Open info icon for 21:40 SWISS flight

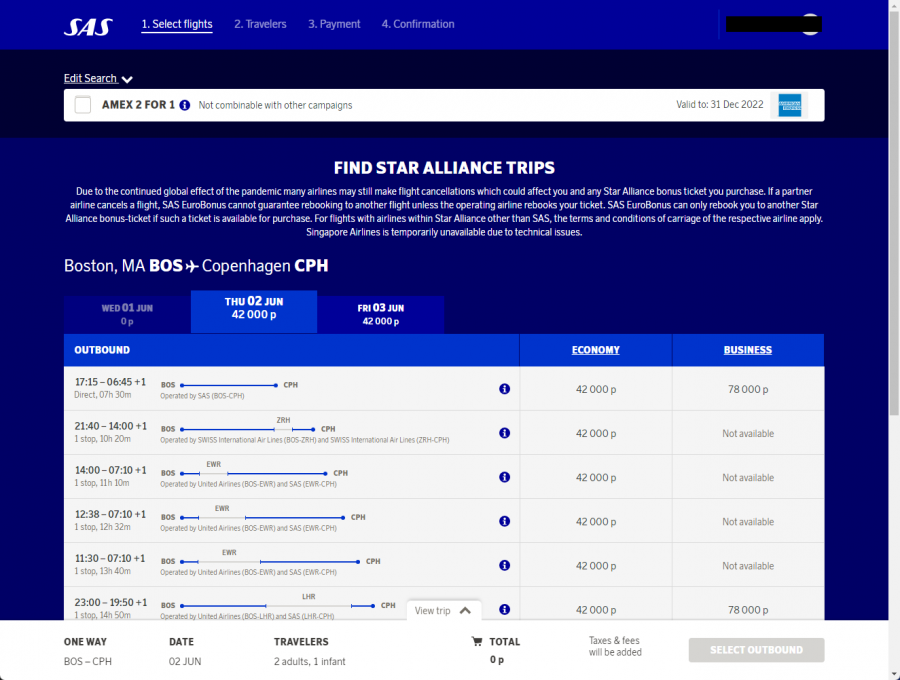click(504, 433)
